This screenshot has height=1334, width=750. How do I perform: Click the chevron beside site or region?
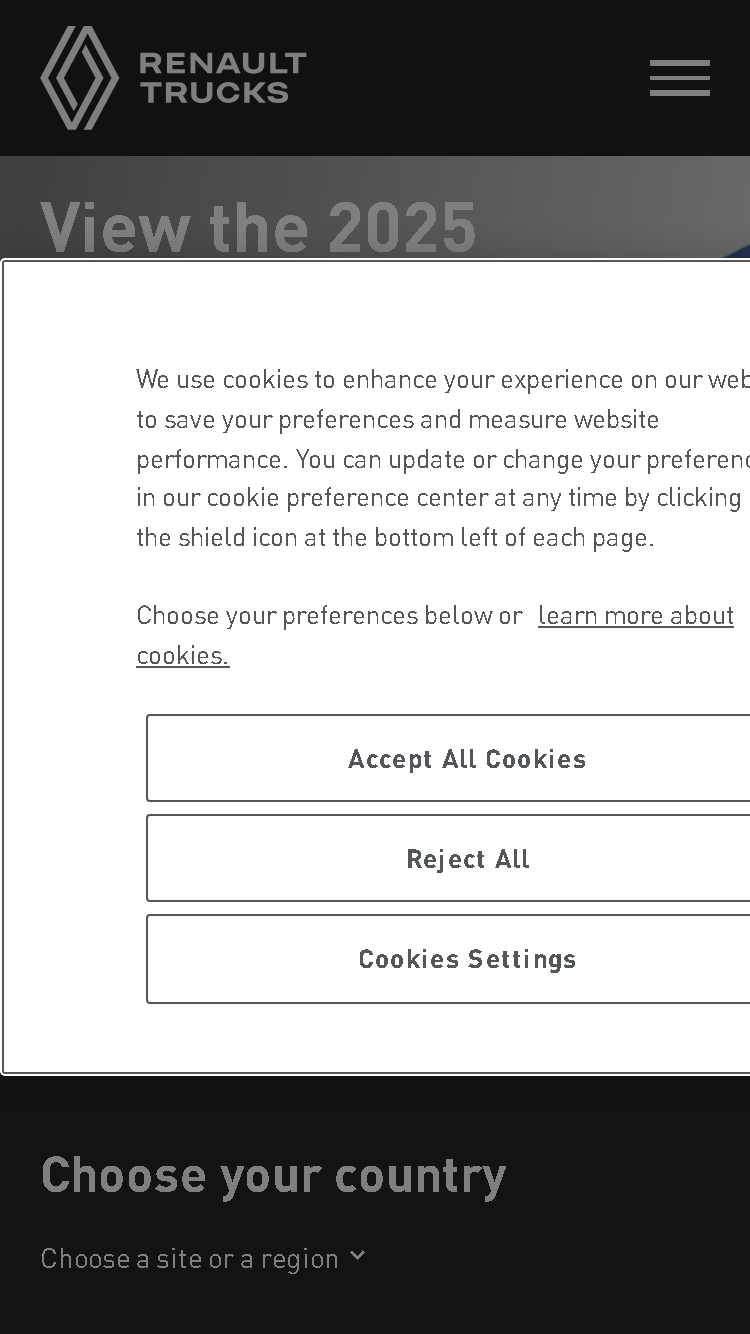pos(357,1256)
